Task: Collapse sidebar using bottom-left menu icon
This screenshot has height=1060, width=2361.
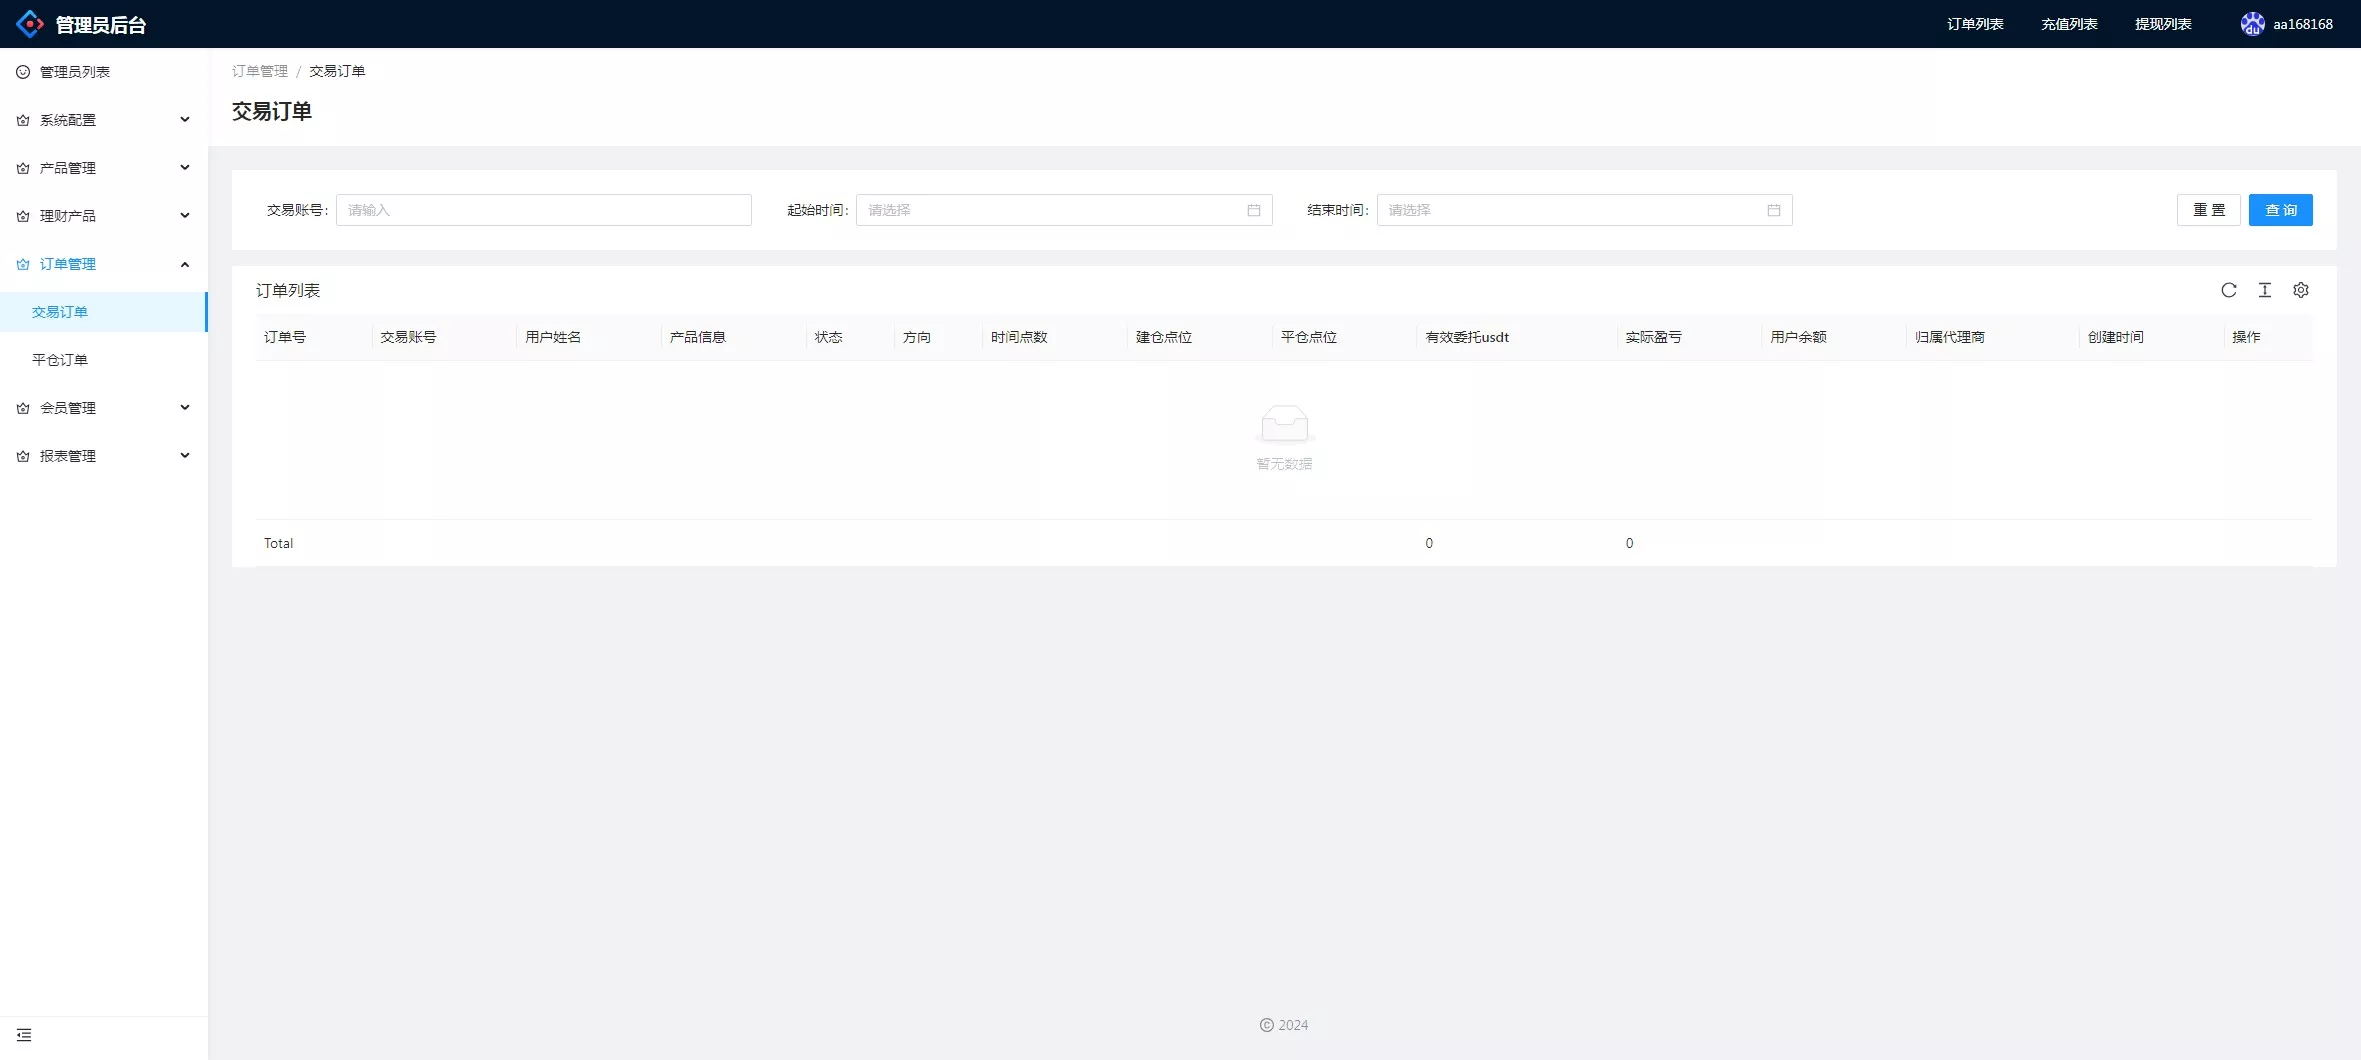Action: pyautogui.click(x=24, y=1035)
